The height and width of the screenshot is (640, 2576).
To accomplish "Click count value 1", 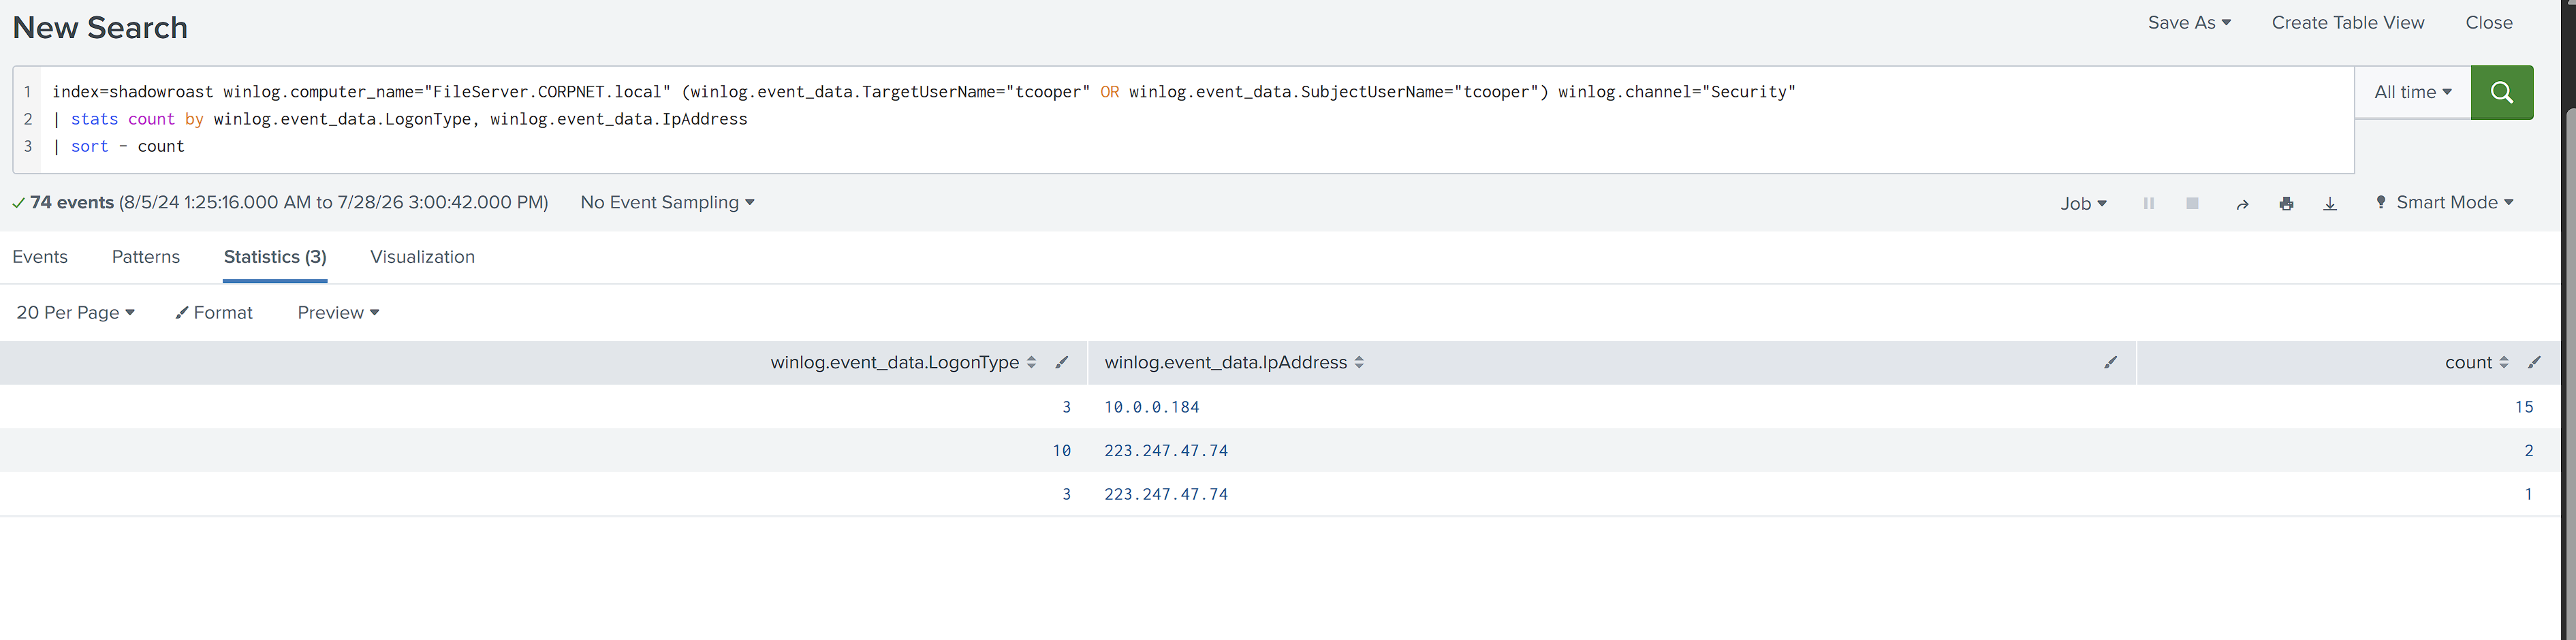I will (x=2529, y=494).
